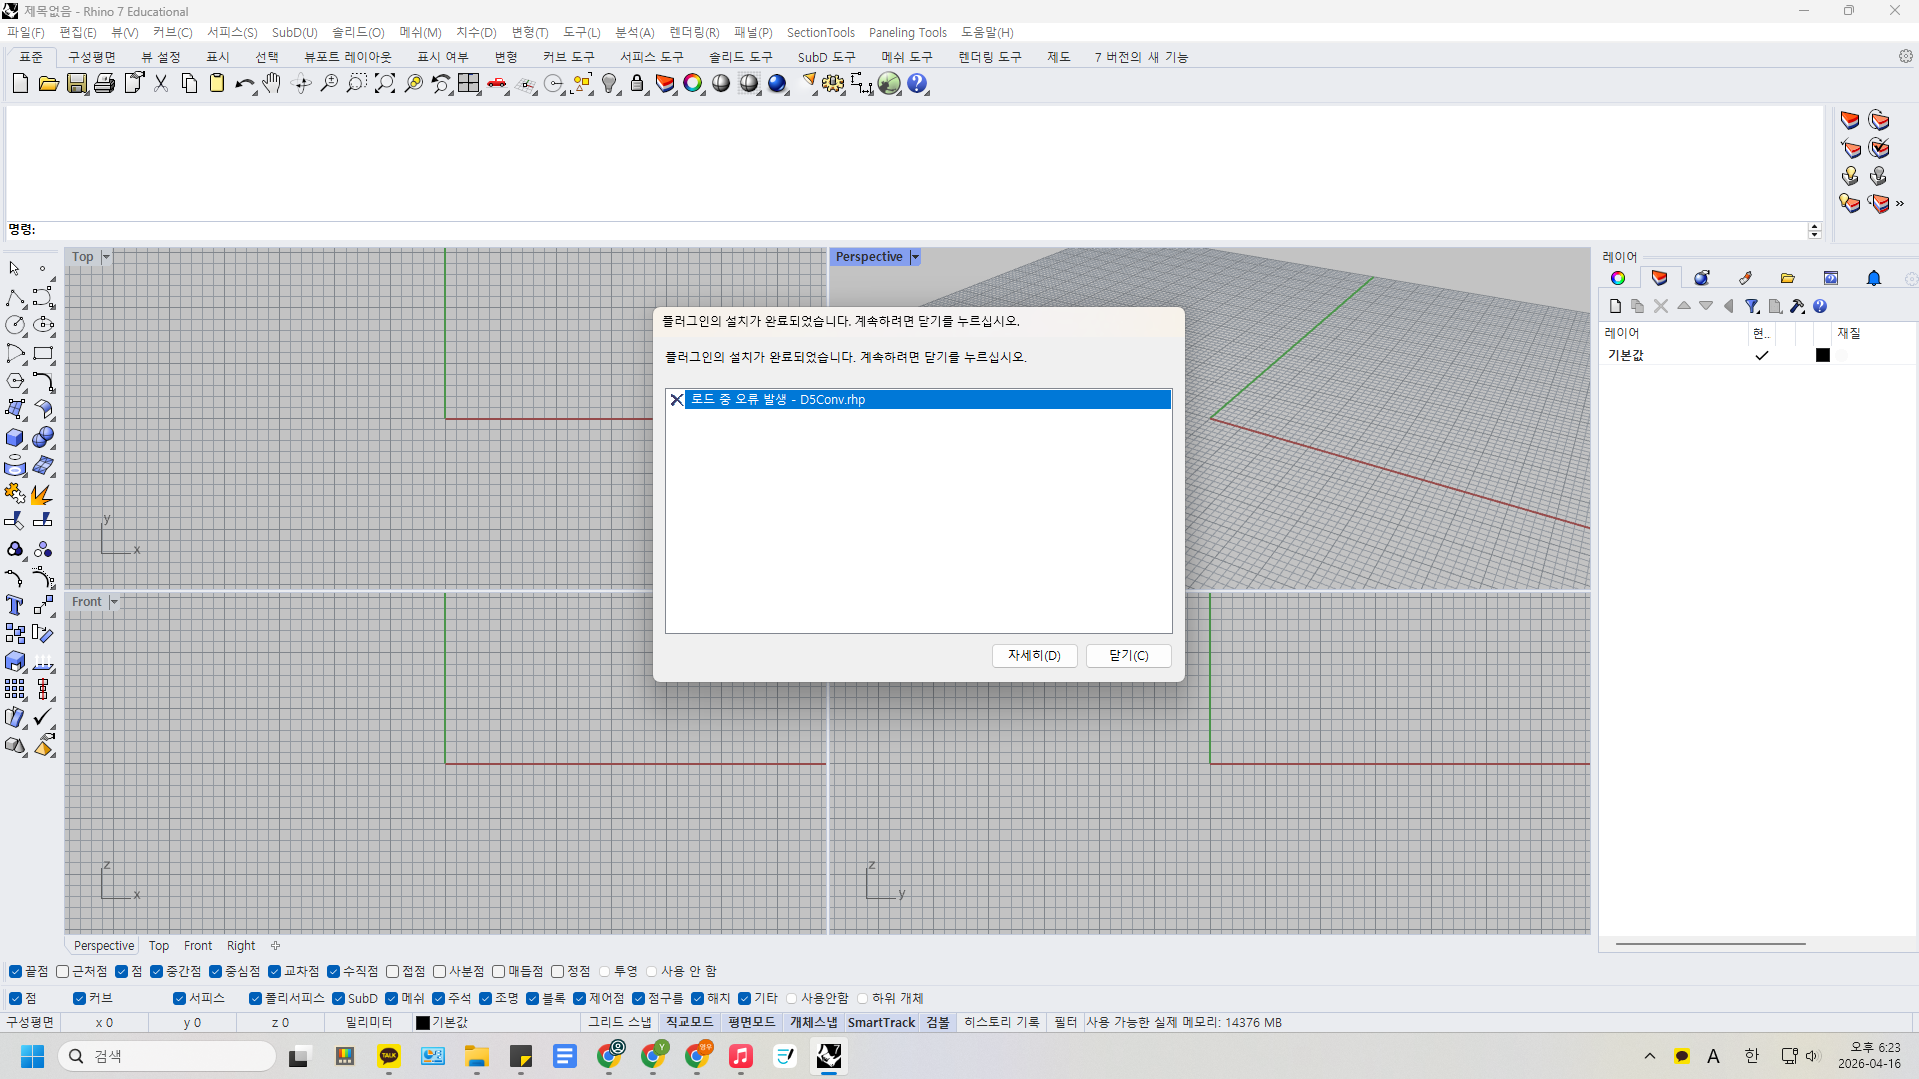Open the Options gear icon in toolbar

click(x=833, y=84)
